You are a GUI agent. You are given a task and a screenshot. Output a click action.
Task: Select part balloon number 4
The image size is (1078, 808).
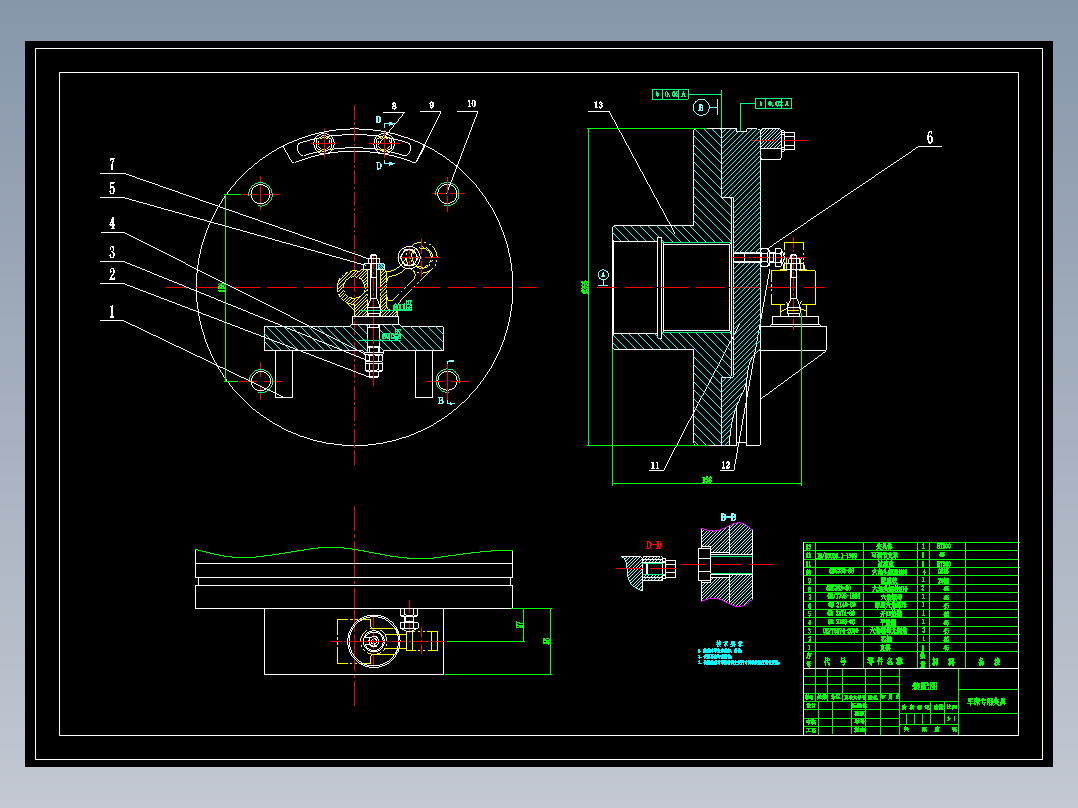click(x=112, y=223)
